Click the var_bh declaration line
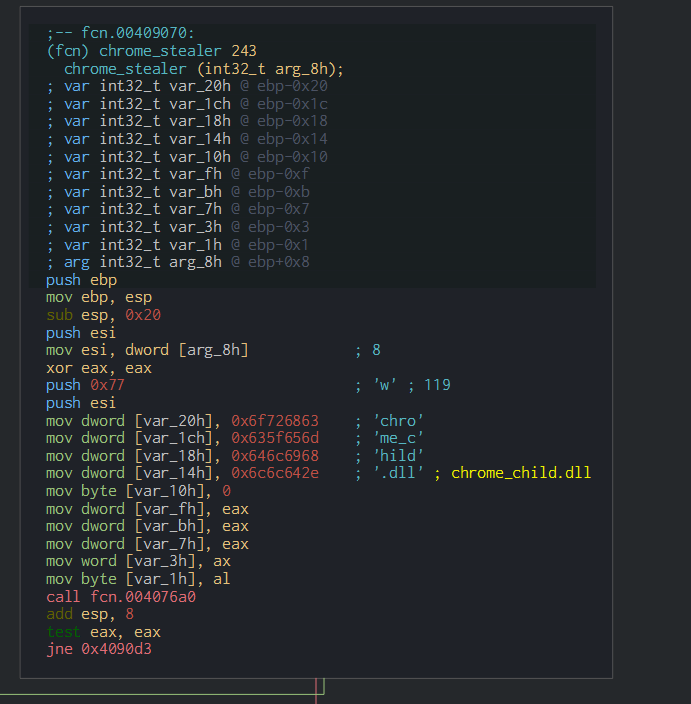 tap(178, 192)
